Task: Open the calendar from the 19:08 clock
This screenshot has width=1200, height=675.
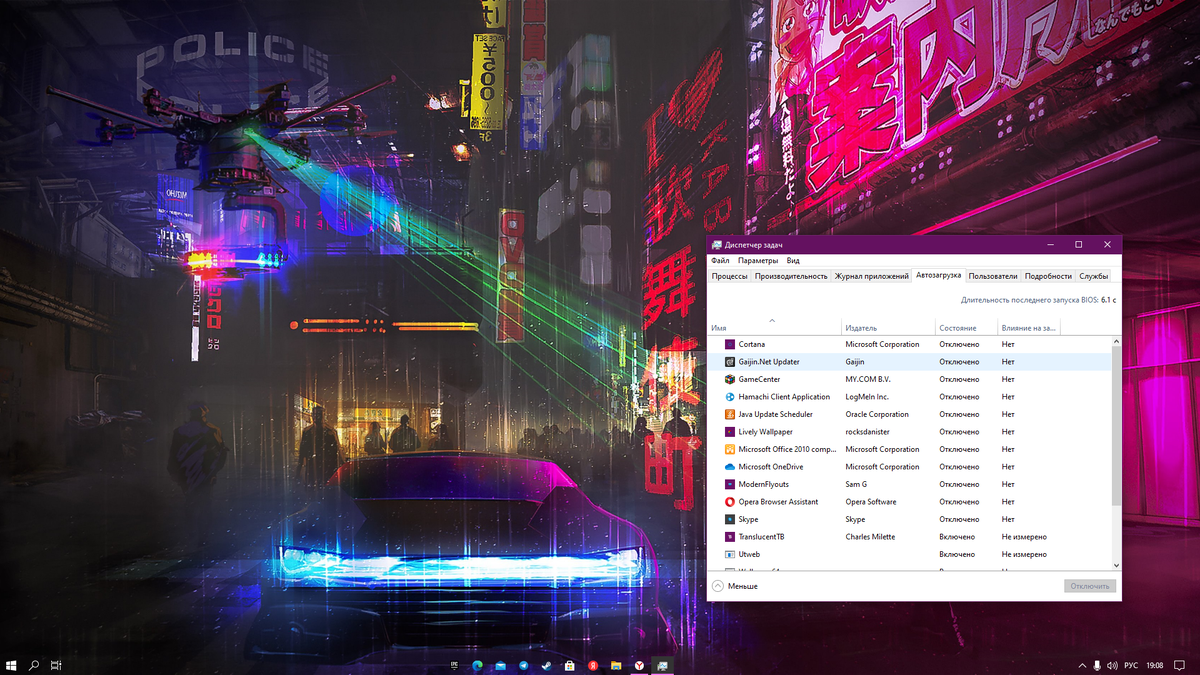Action: point(1156,665)
